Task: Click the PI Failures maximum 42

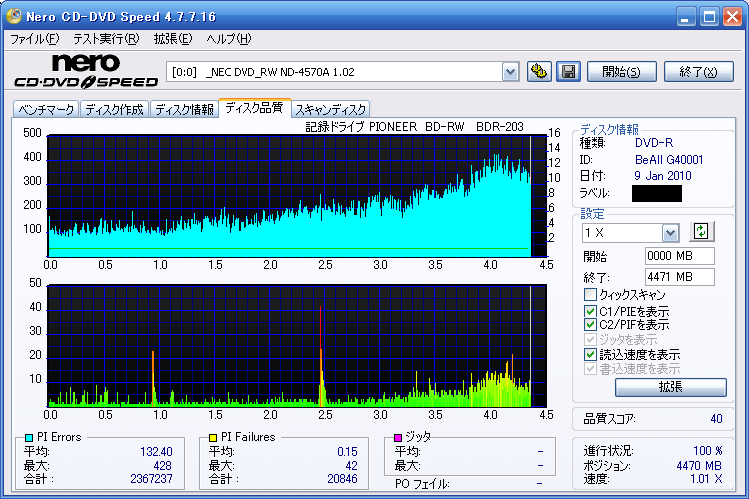Action: [352, 466]
